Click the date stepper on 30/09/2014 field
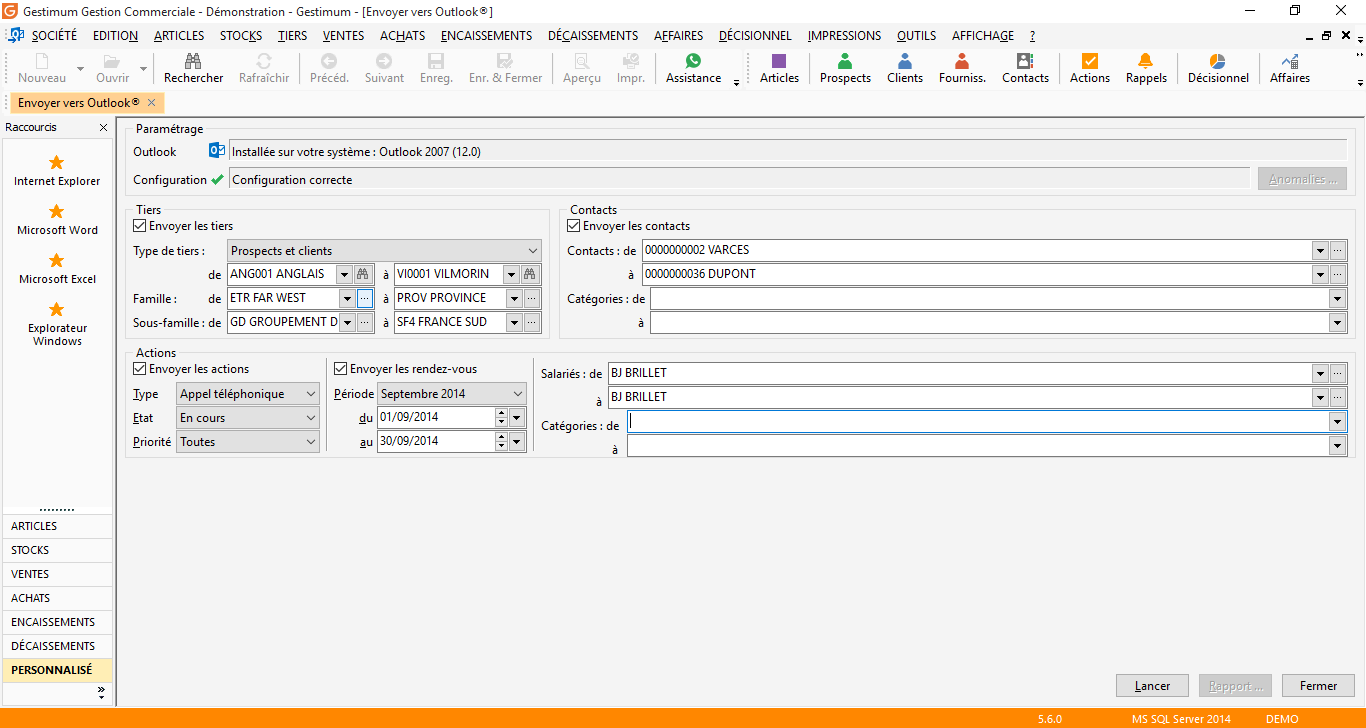 [501, 441]
